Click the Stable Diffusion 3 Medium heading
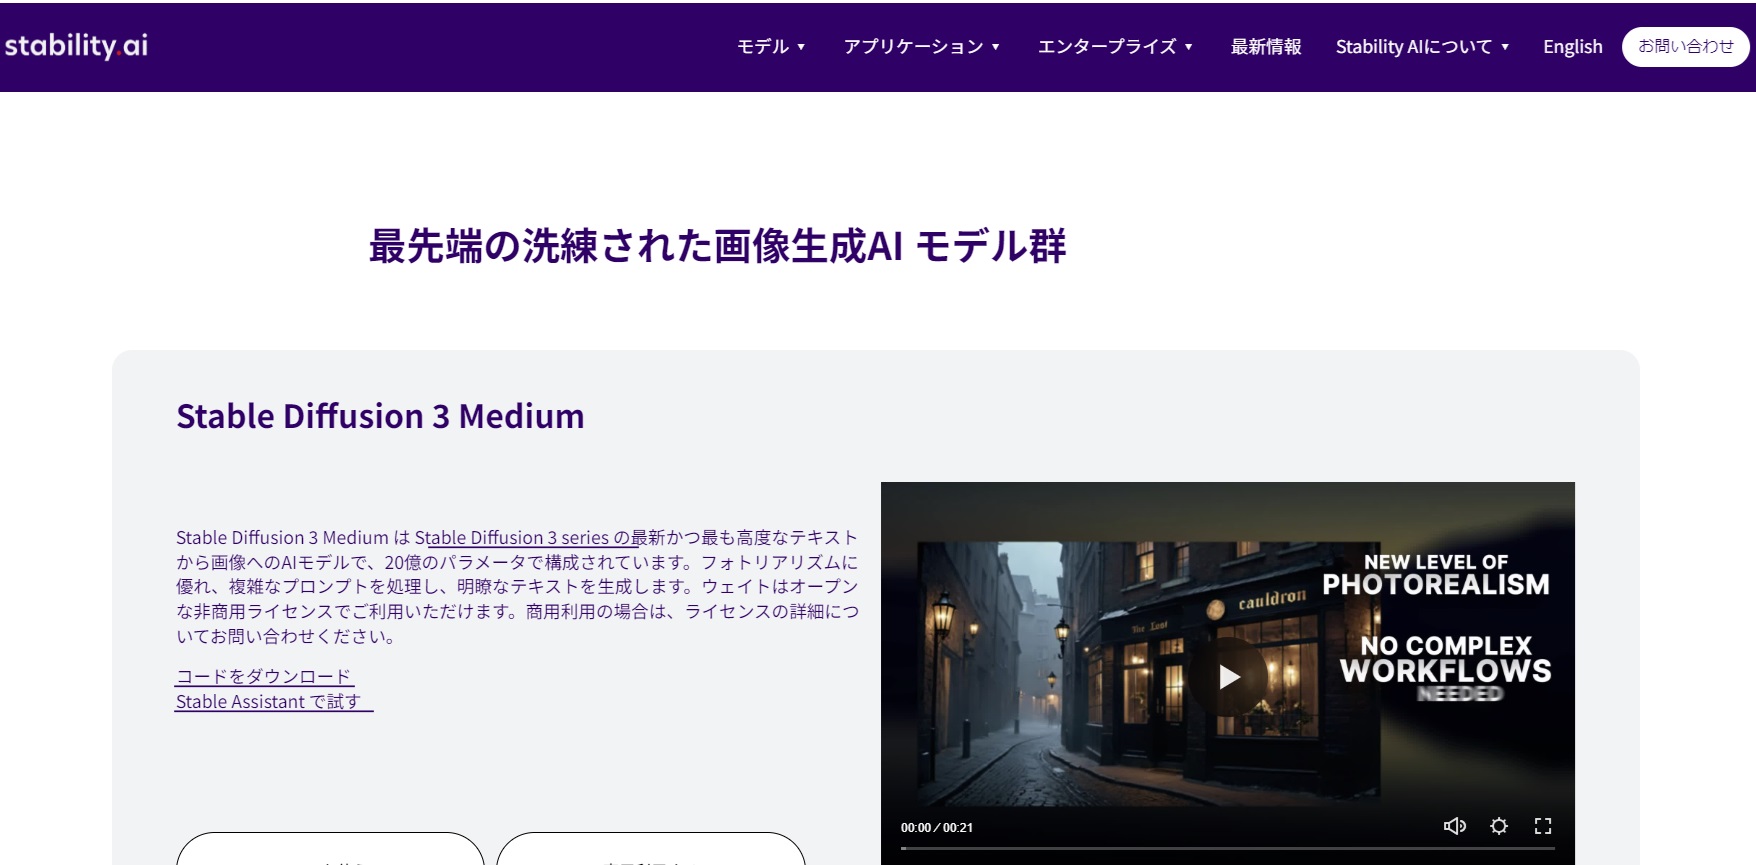The height and width of the screenshot is (865, 1756). click(x=380, y=416)
